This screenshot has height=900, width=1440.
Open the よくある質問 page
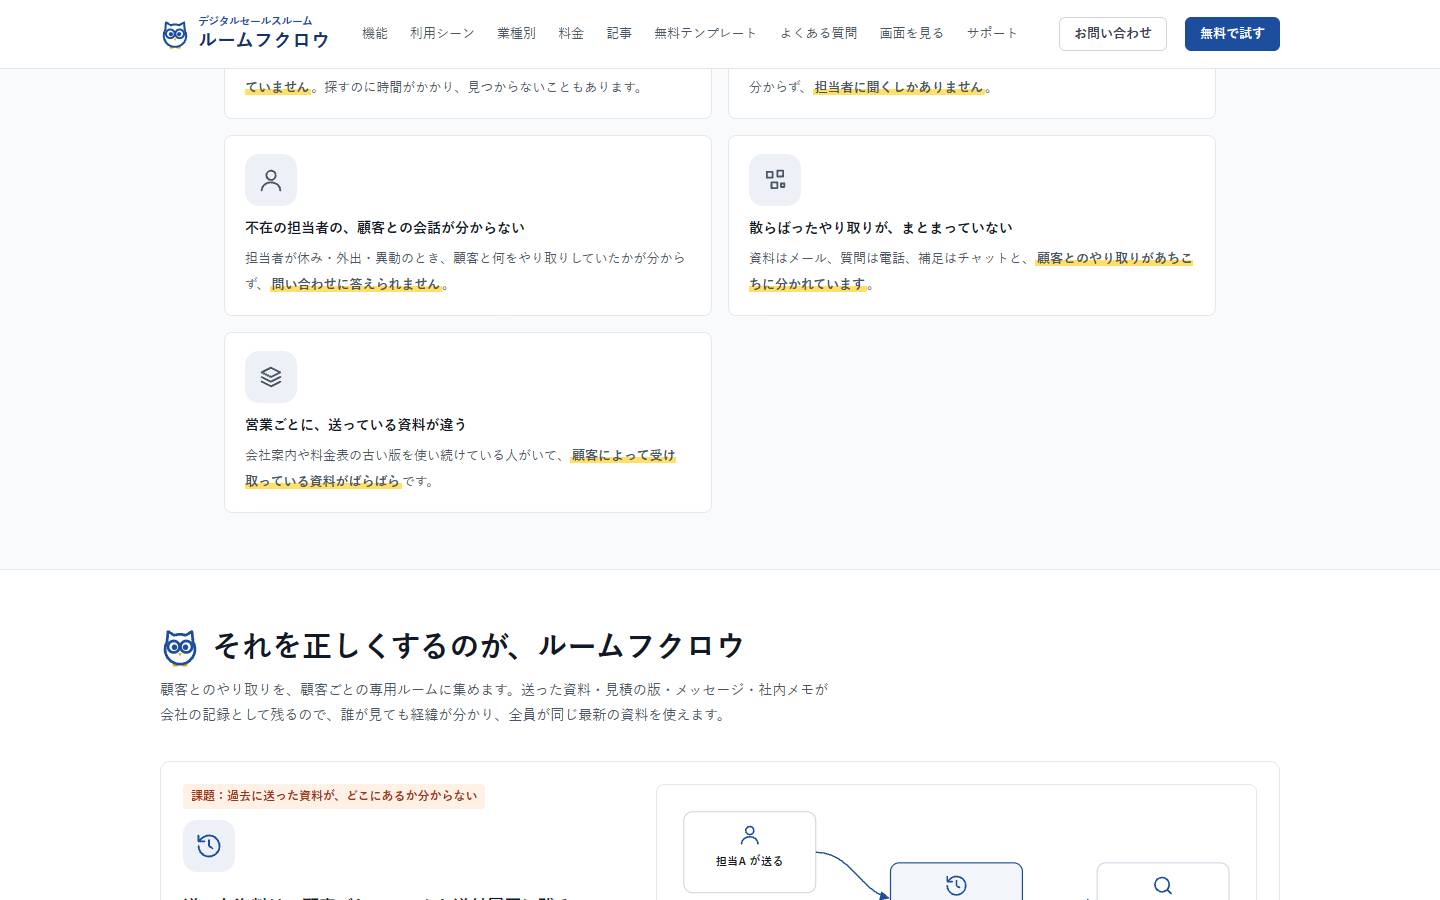coord(819,33)
